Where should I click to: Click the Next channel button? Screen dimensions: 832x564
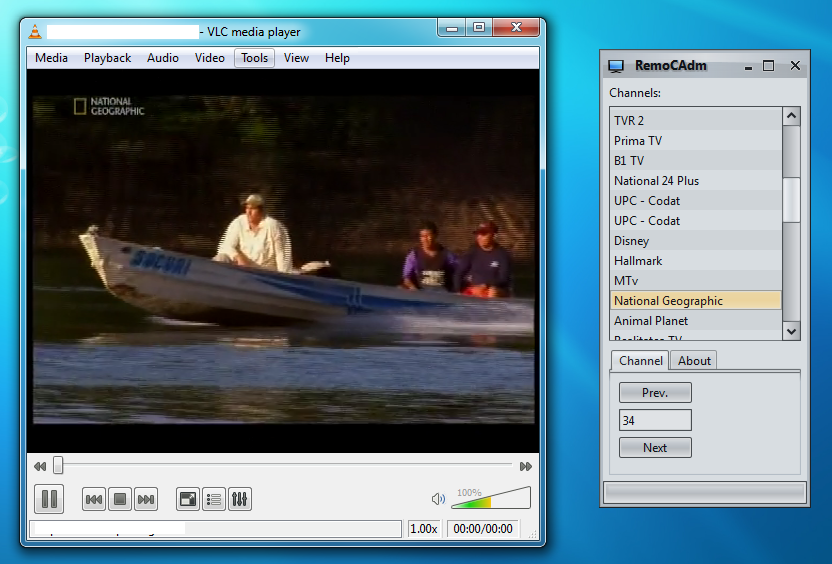tap(655, 447)
